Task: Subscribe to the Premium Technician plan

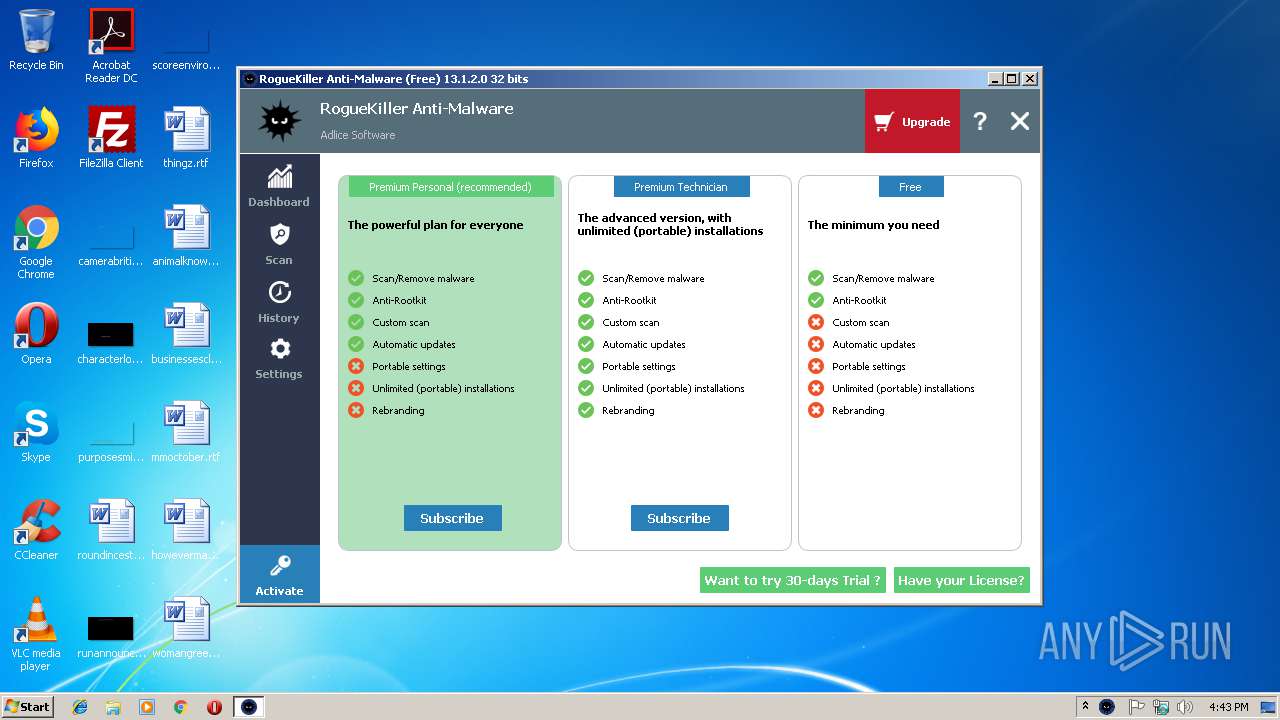Action: coord(679,518)
